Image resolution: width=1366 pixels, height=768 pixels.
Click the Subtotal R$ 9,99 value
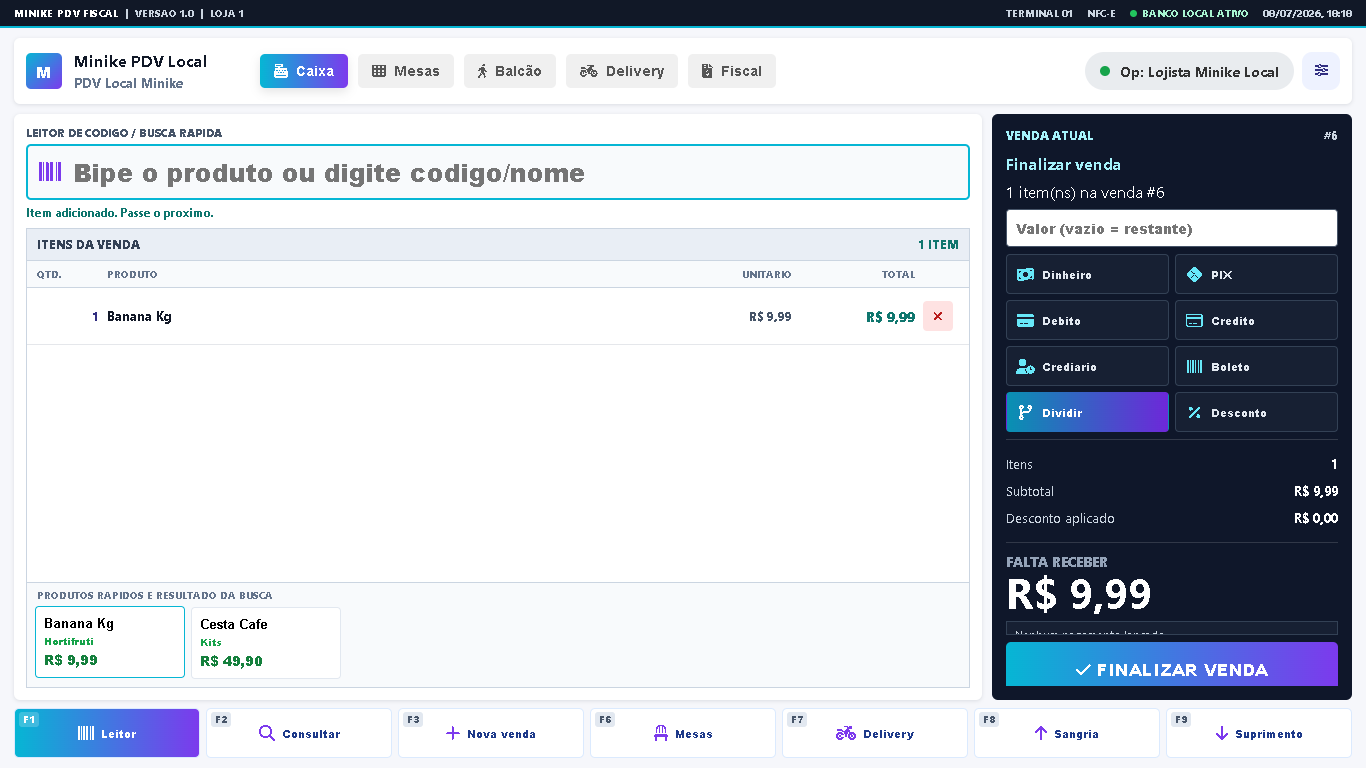(1316, 491)
